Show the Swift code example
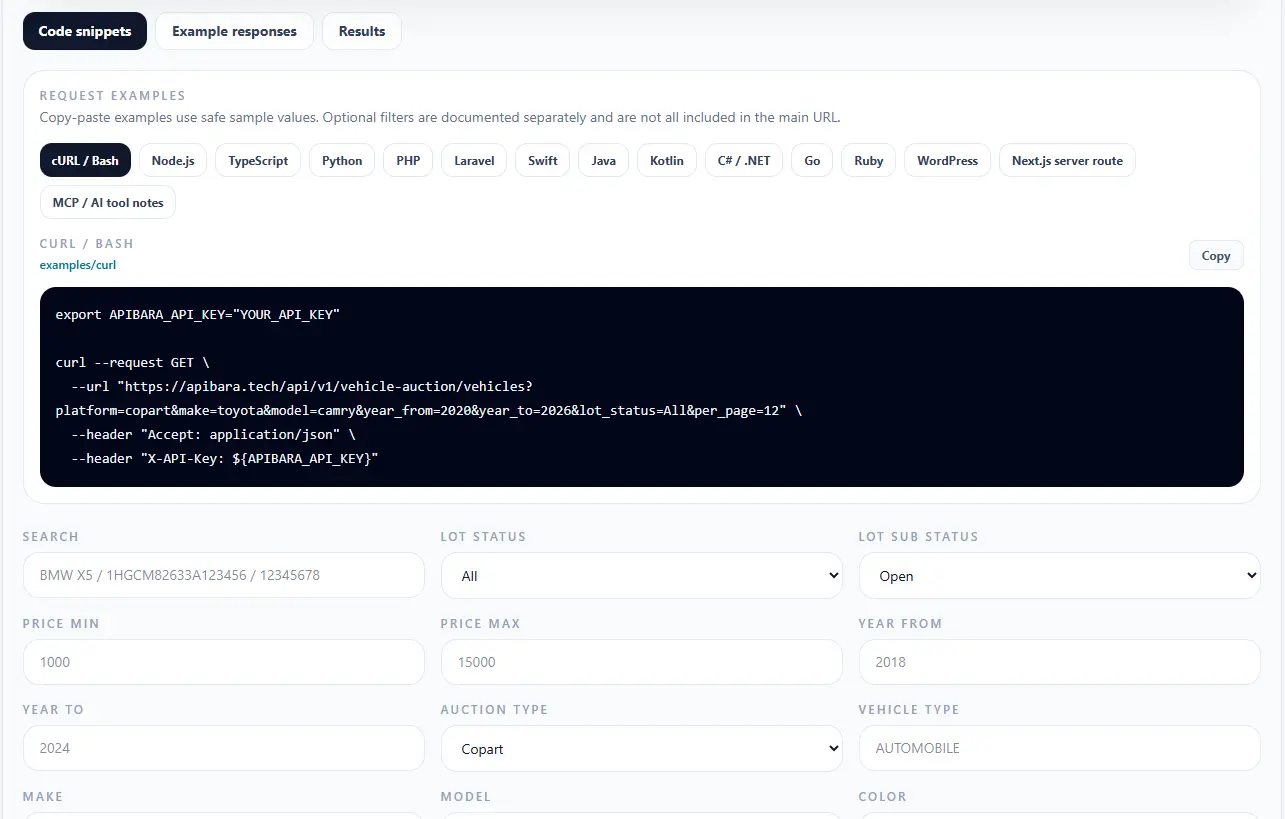 click(543, 160)
